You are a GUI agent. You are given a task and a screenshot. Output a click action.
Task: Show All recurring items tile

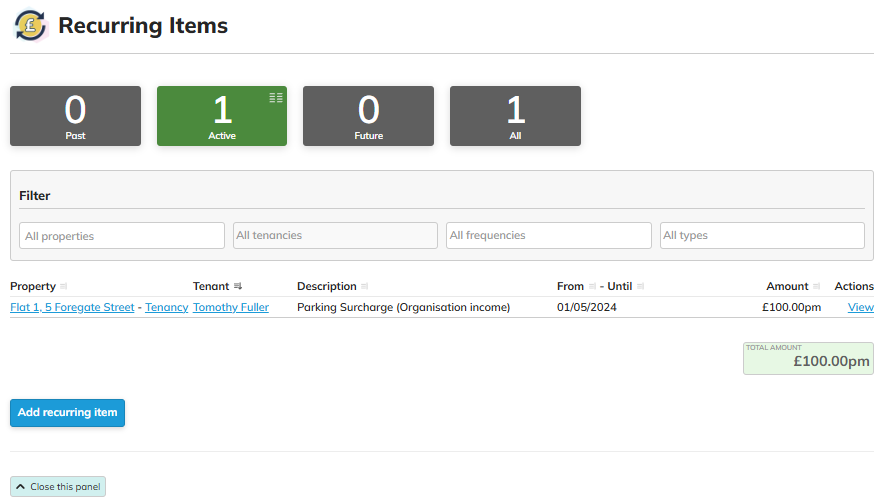pyautogui.click(x=515, y=116)
